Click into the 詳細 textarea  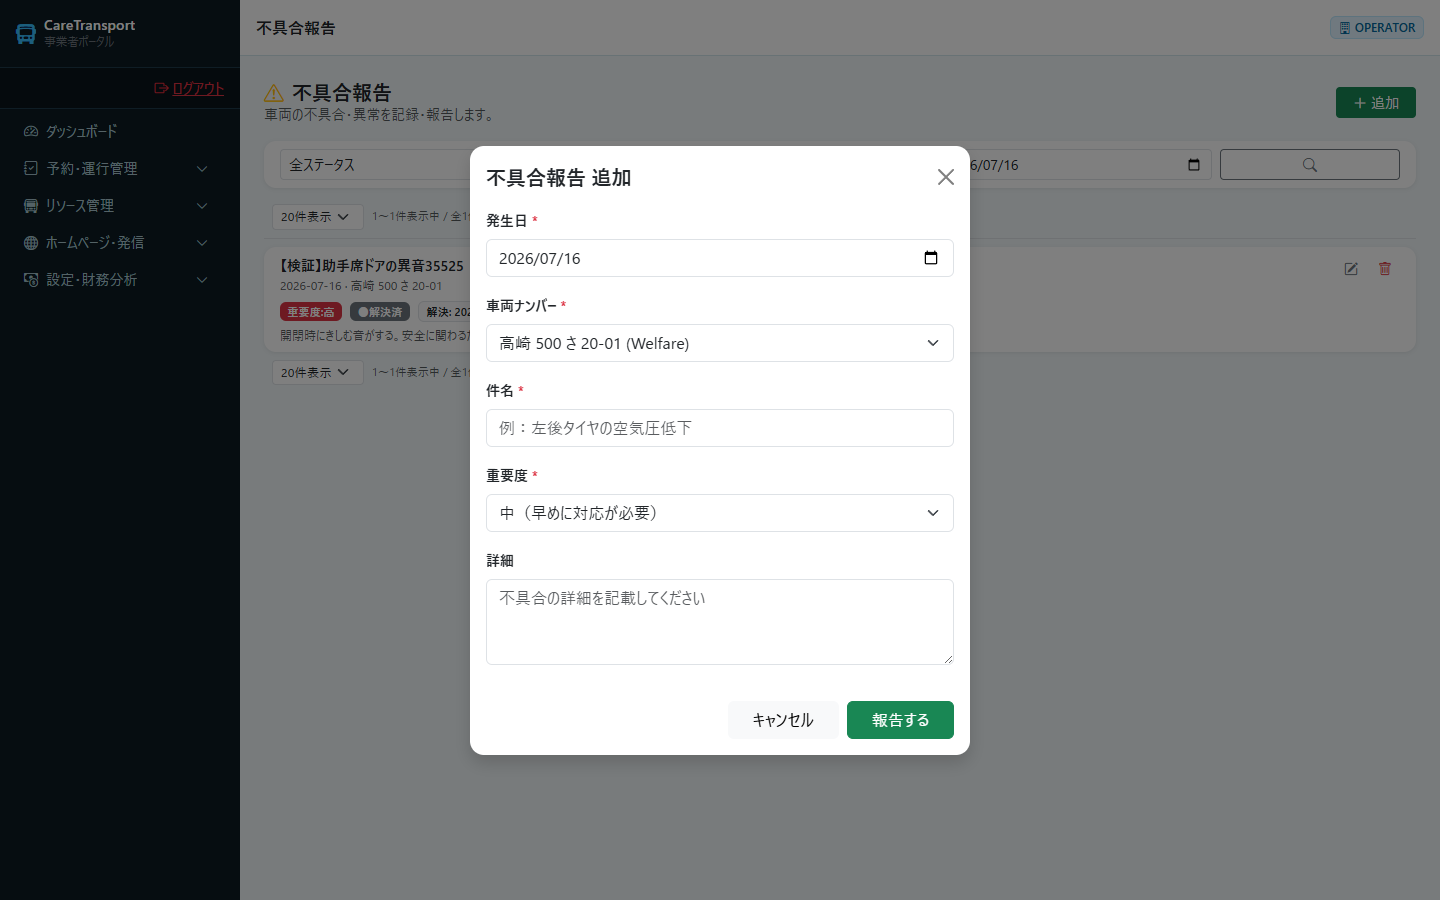coord(719,622)
